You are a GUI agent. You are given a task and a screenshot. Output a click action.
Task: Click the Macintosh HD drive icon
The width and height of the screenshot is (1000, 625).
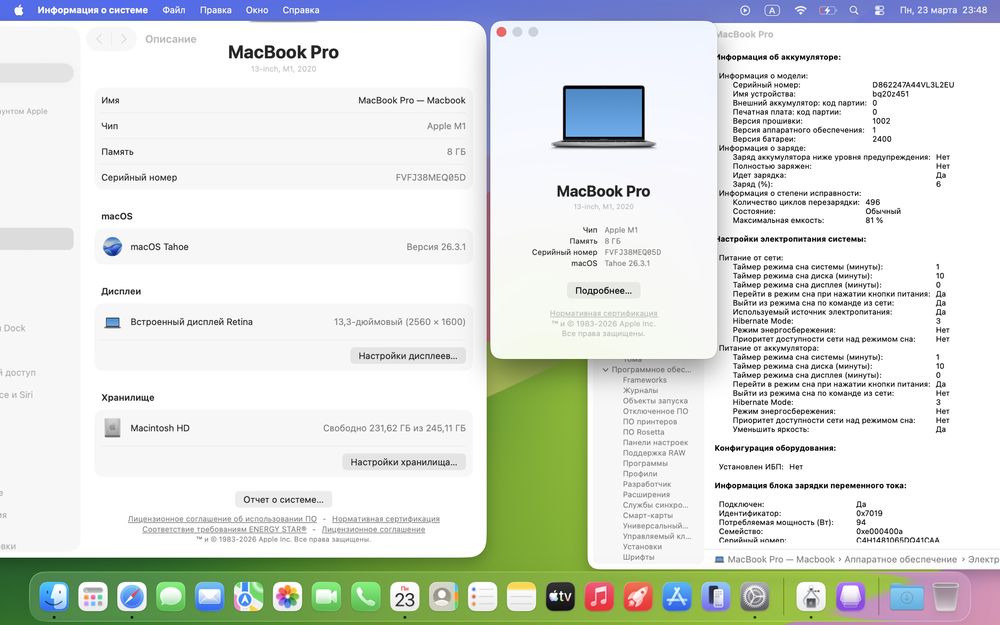pyautogui.click(x=113, y=428)
